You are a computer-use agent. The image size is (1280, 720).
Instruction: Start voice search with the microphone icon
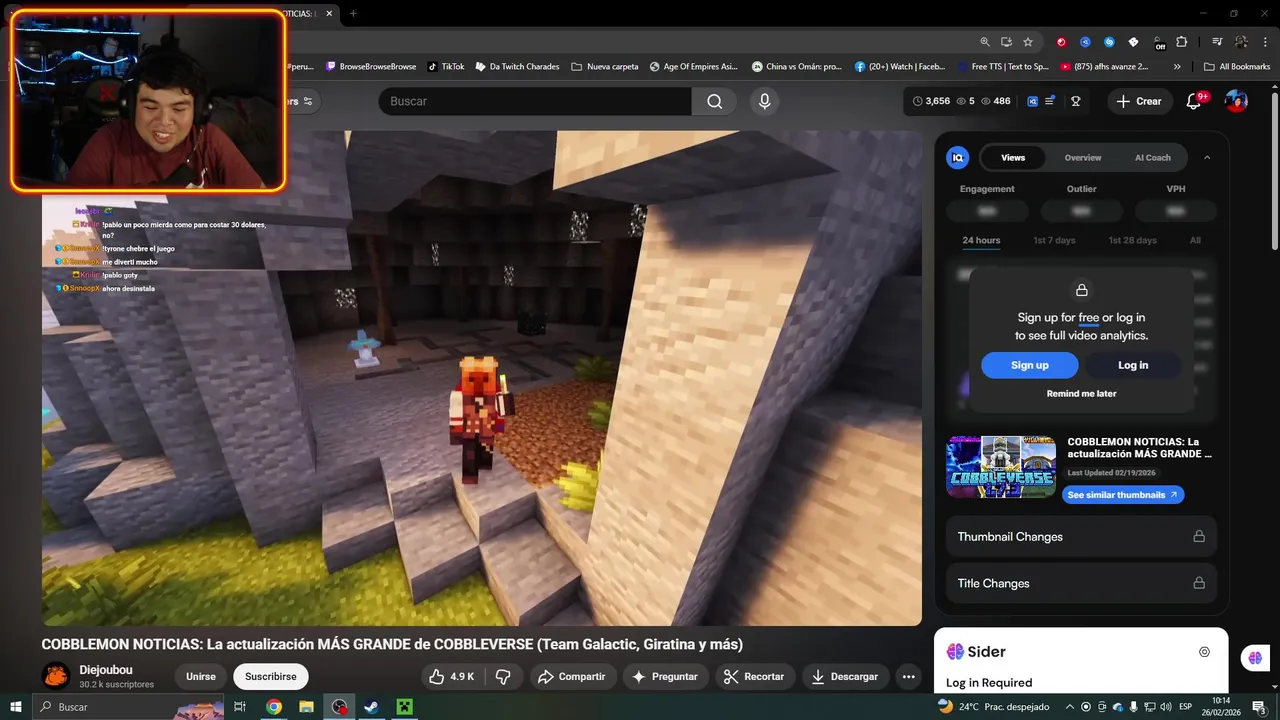pyautogui.click(x=764, y=101)
